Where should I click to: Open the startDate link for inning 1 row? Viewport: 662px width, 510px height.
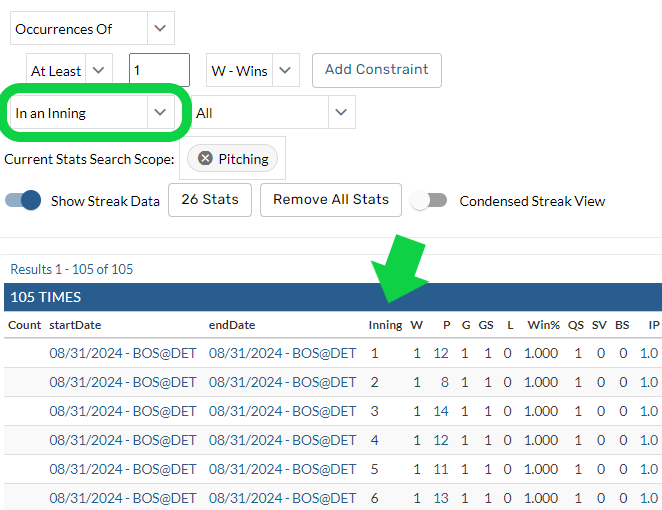pos(122,353)
